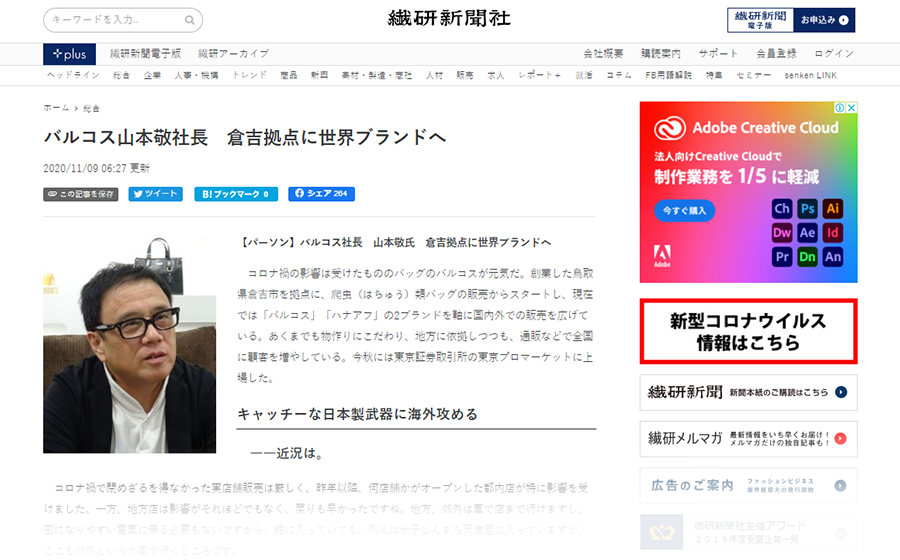Click the Dw Dreamweaver icon in ad
This screenshot has width=900, height=560.
(x=782, y=233)
